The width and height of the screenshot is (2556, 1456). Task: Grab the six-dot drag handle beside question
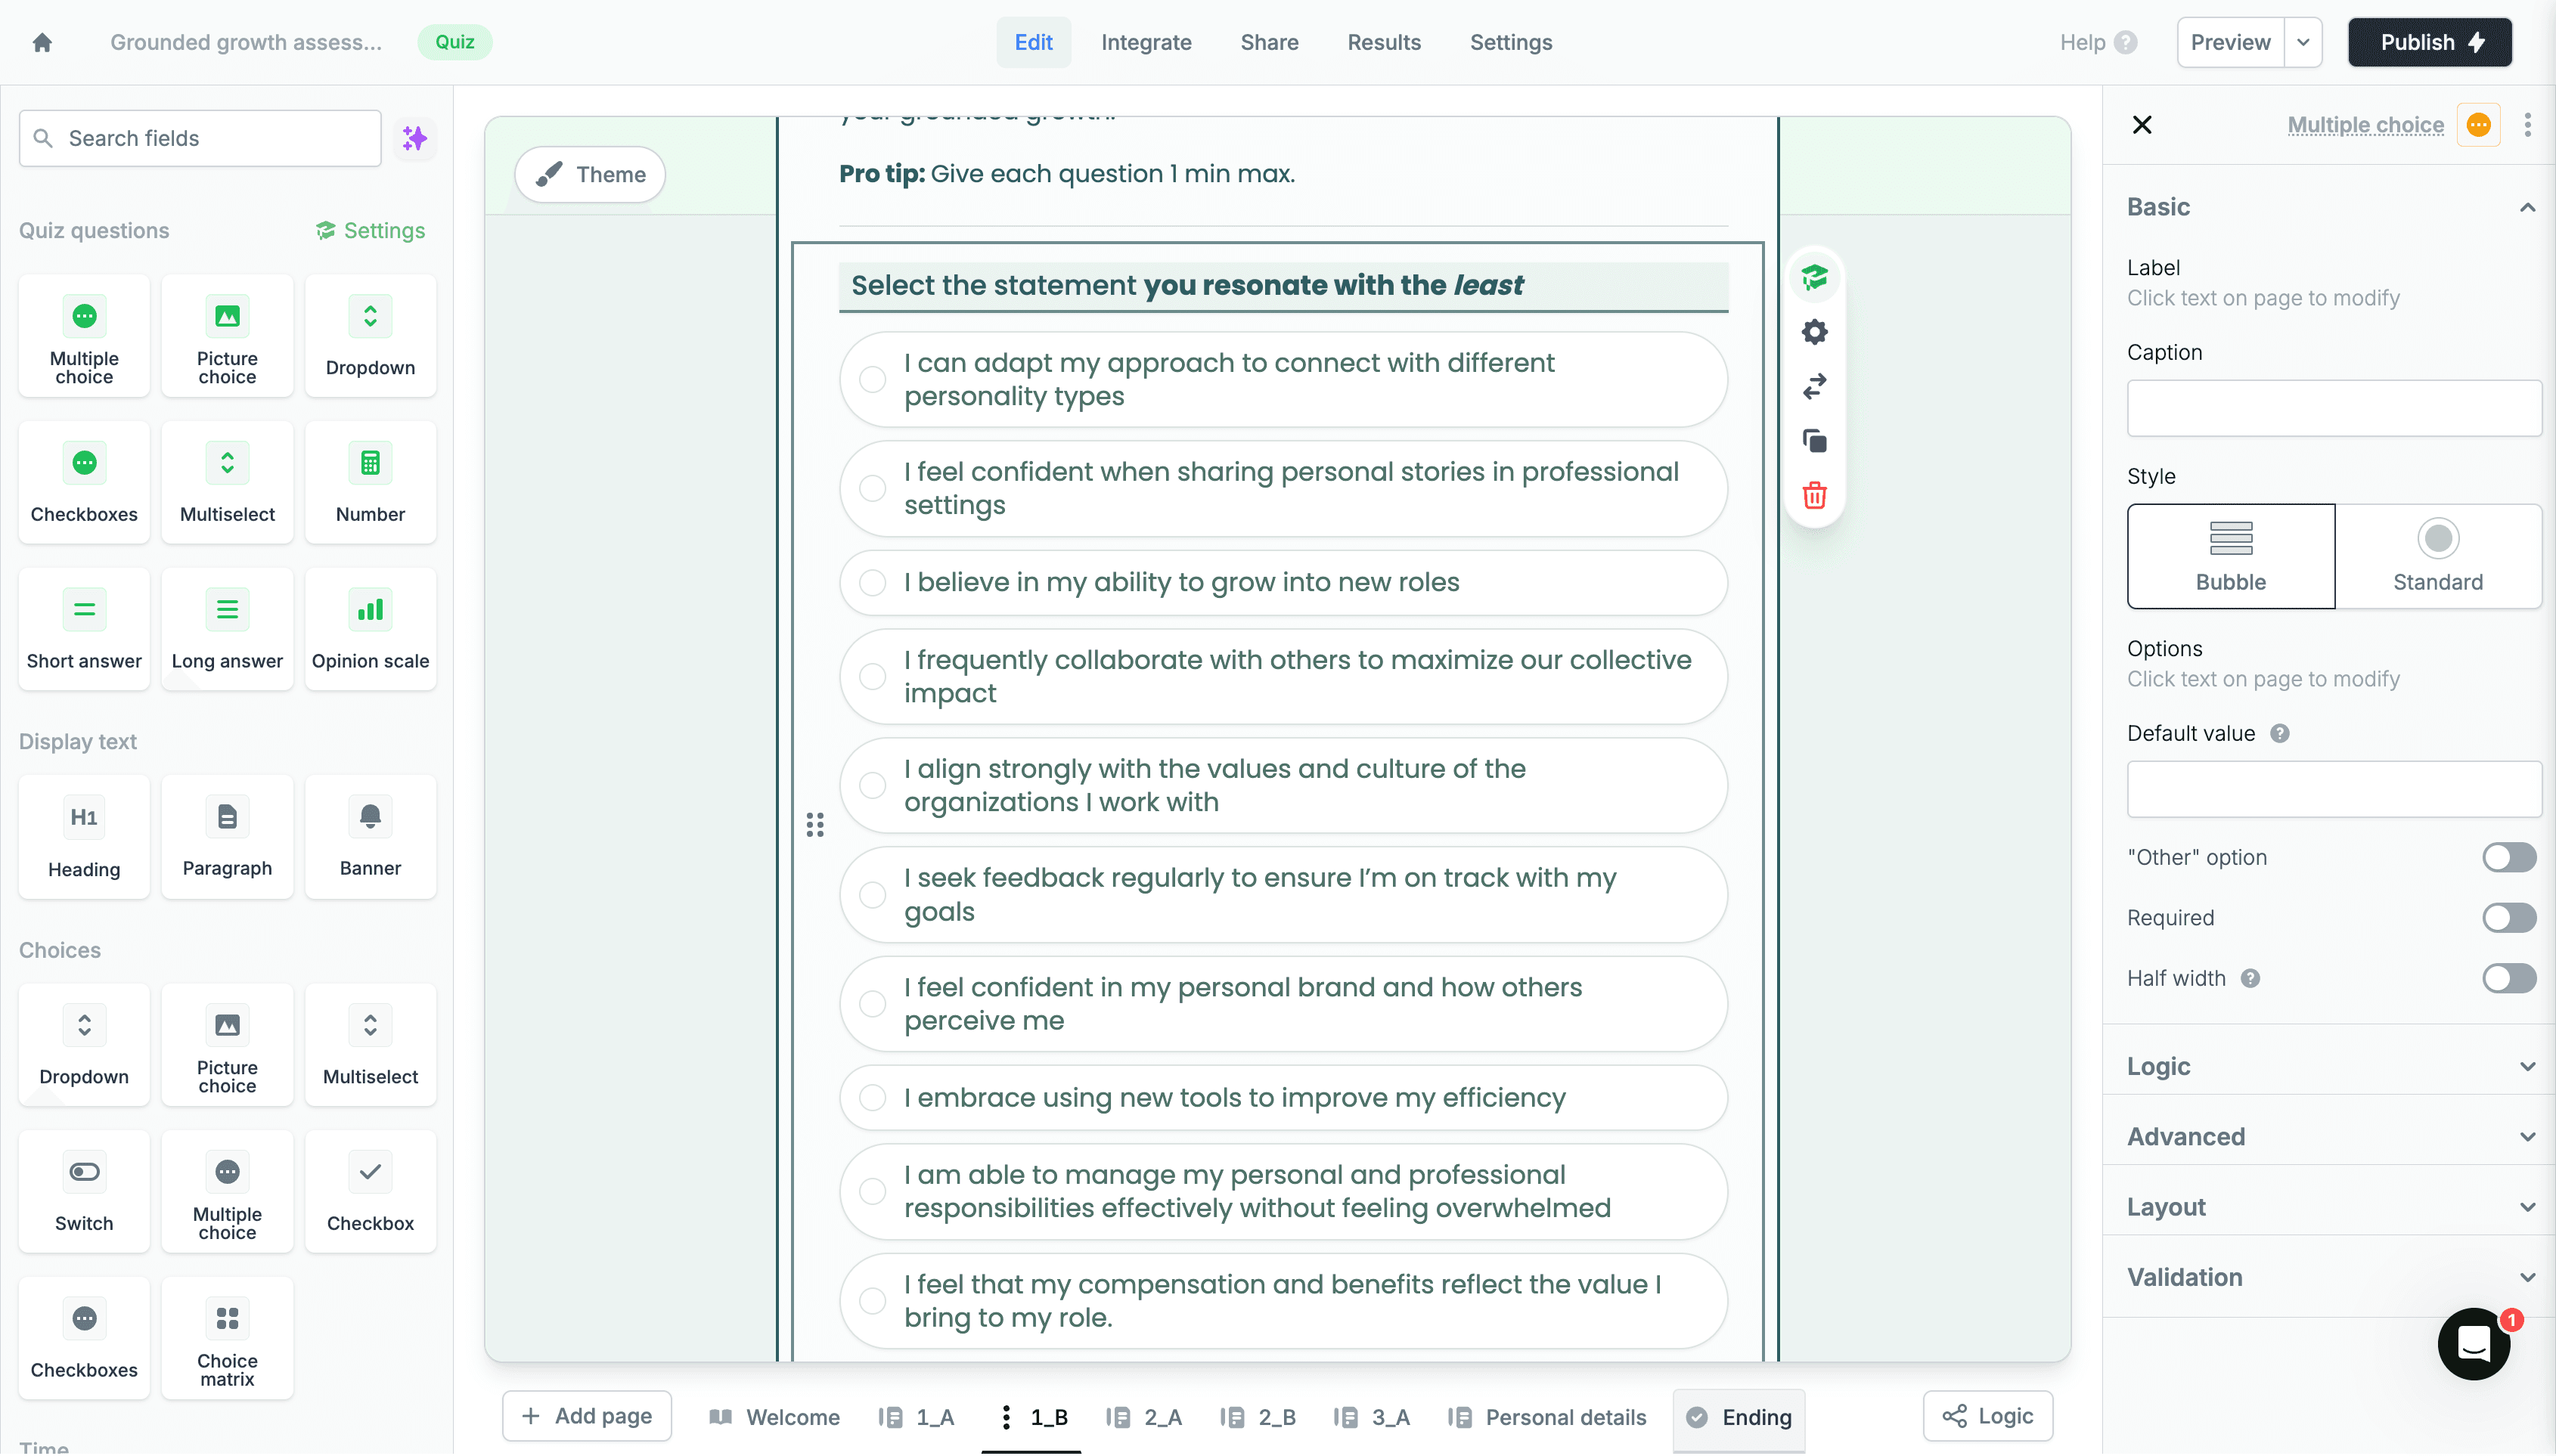tap(815, 825)
